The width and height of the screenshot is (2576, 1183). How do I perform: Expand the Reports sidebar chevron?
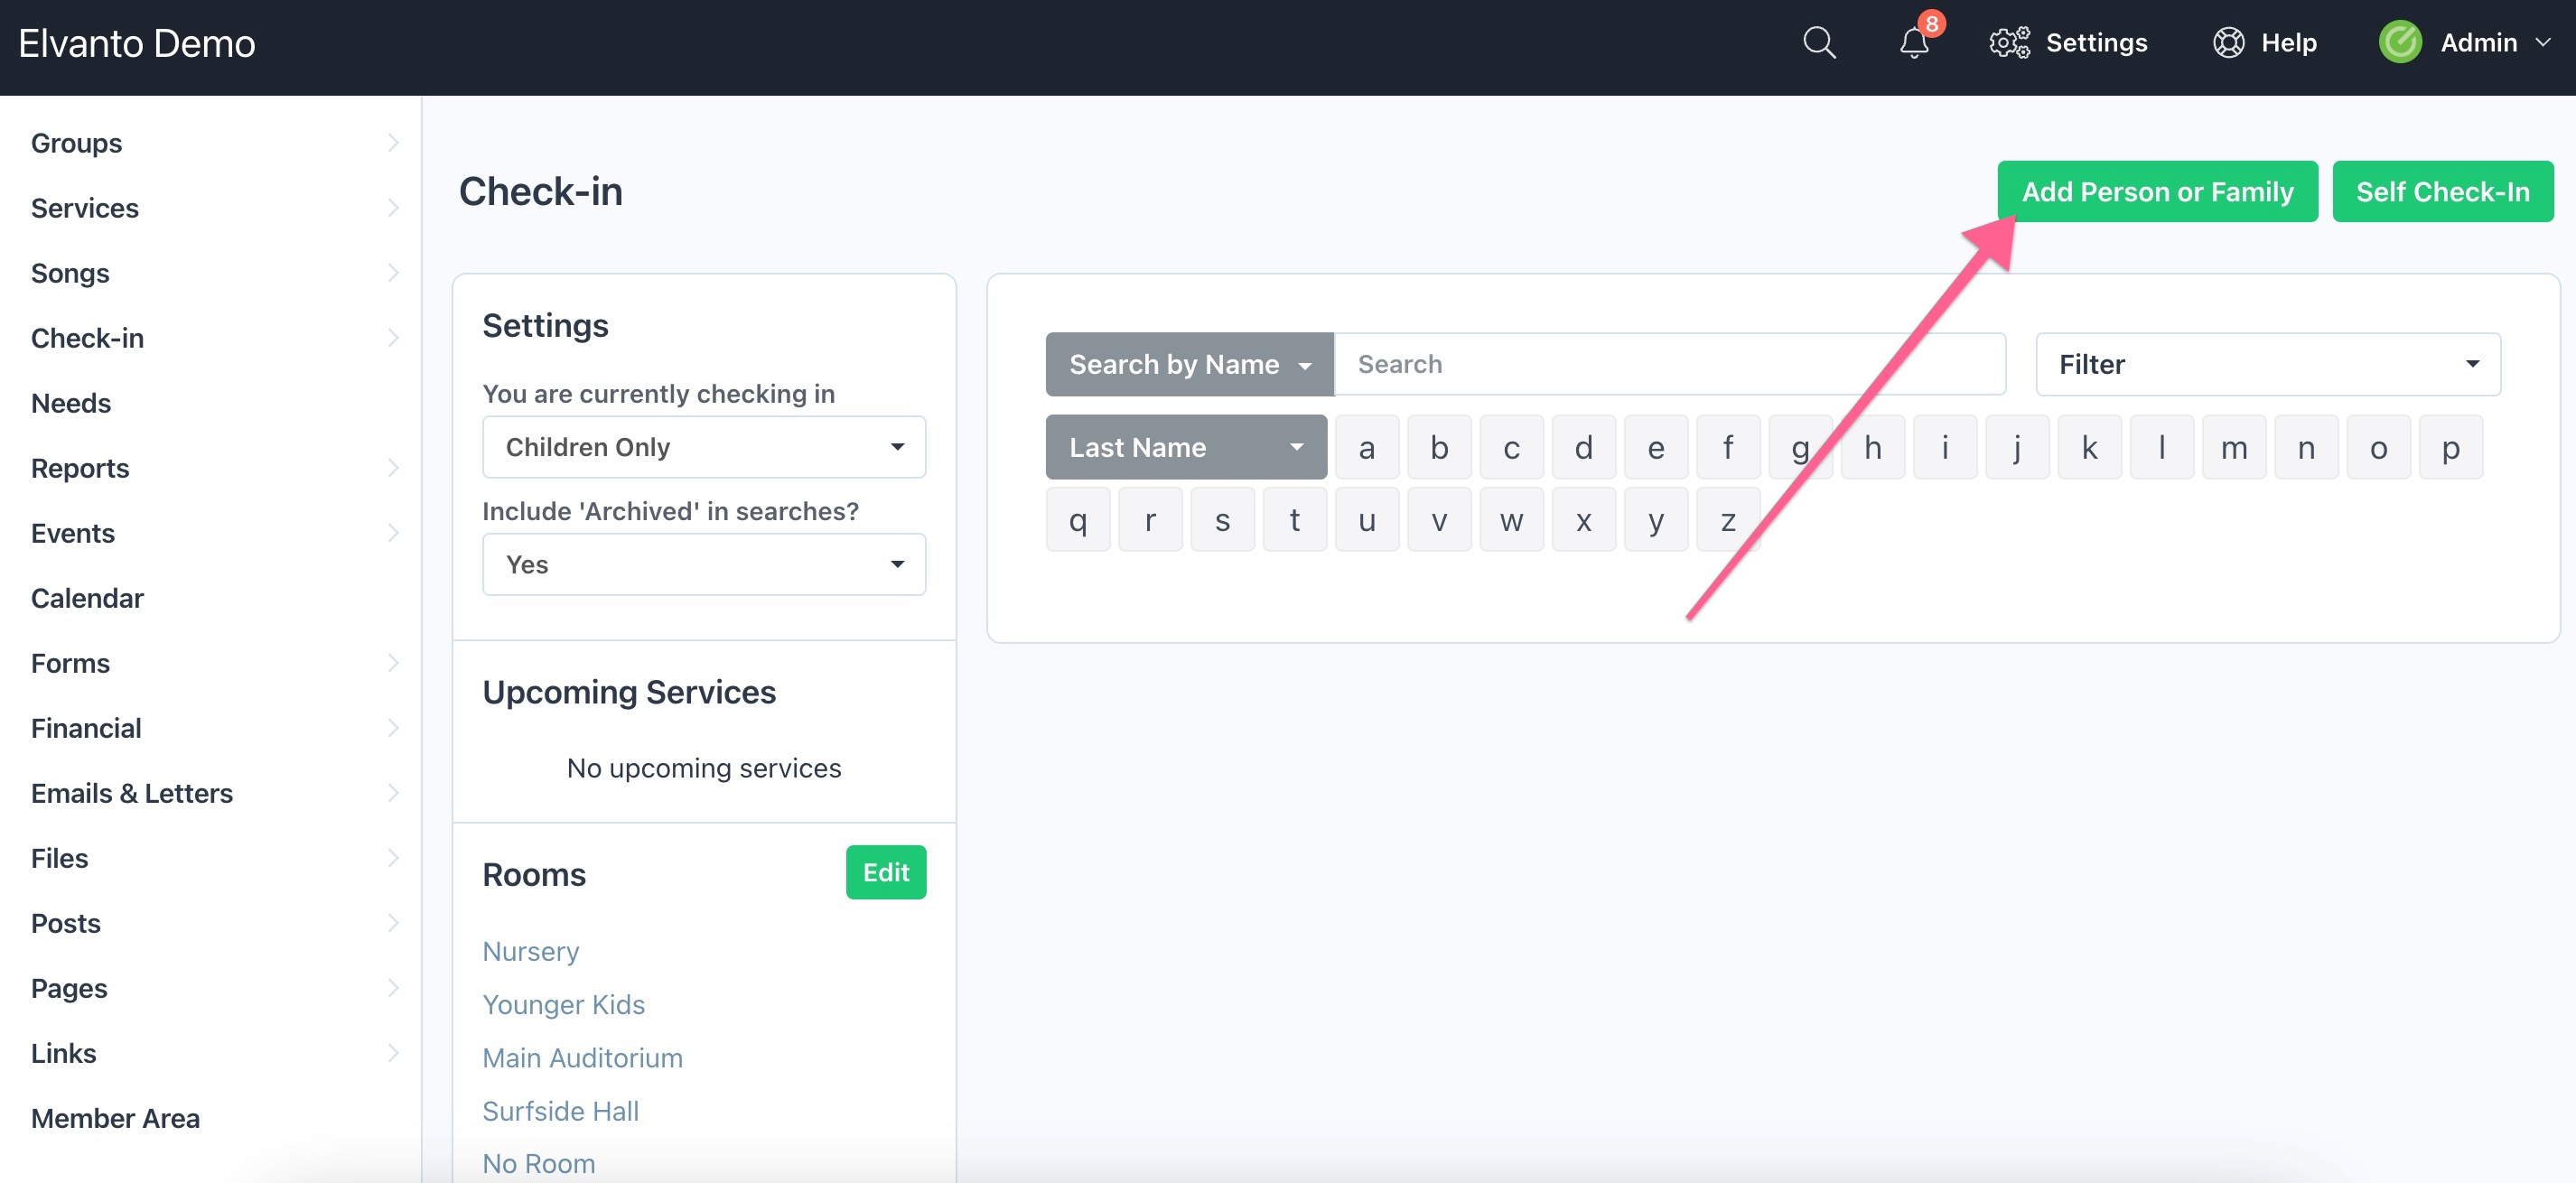pyautogui.click(x=393, y=468)
